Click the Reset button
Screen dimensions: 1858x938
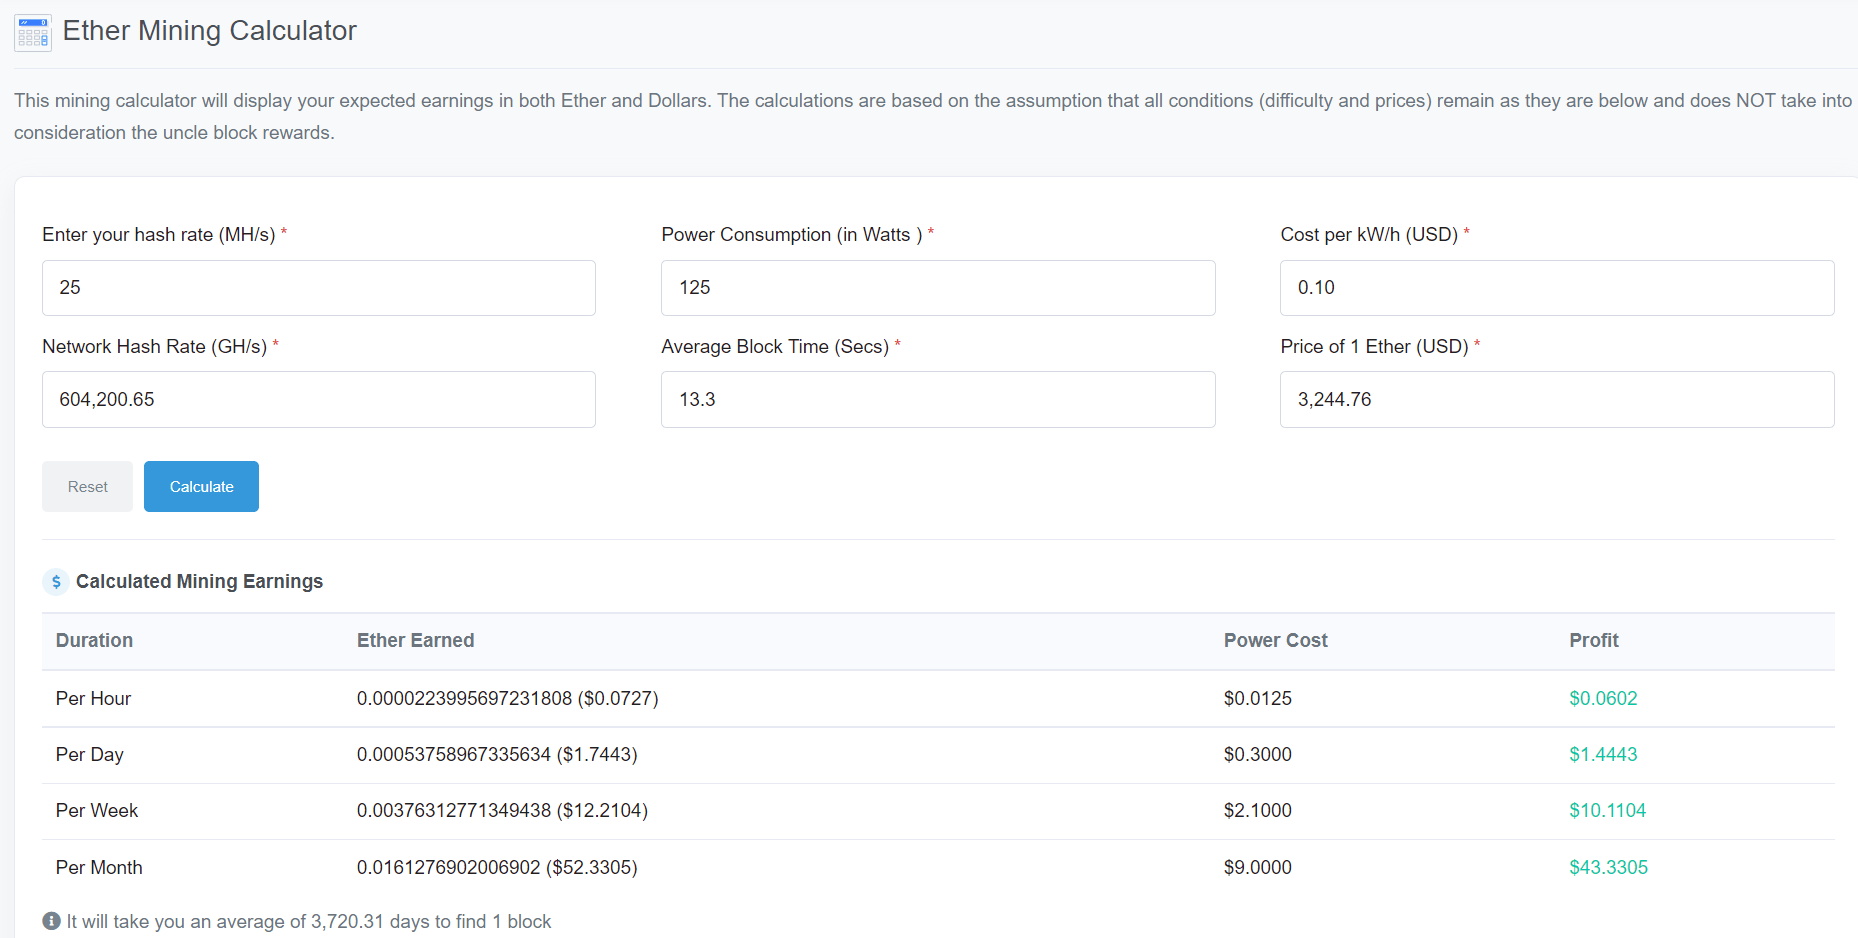tap(87, 487)
